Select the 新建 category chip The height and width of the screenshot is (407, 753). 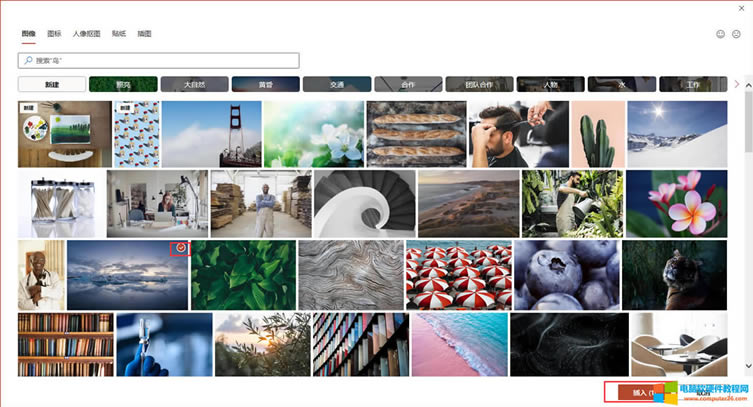[52, 84]
